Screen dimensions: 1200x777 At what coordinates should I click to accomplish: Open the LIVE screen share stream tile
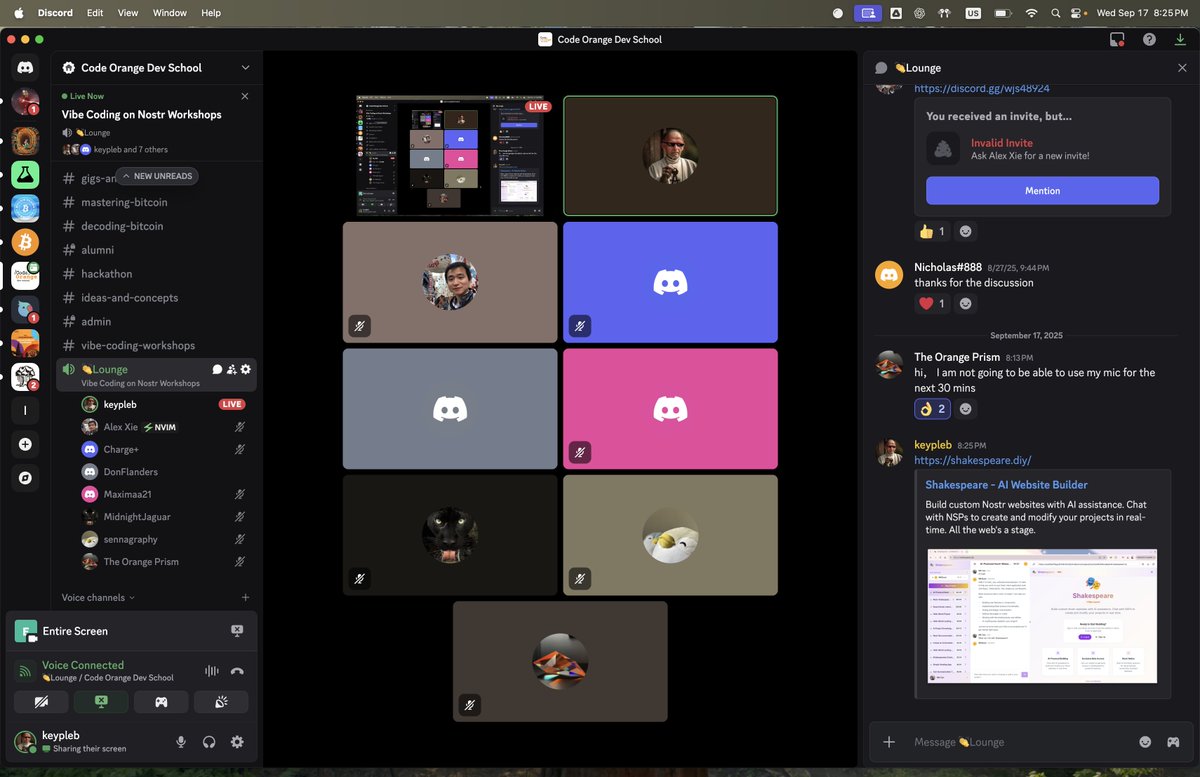pos(450,155)
